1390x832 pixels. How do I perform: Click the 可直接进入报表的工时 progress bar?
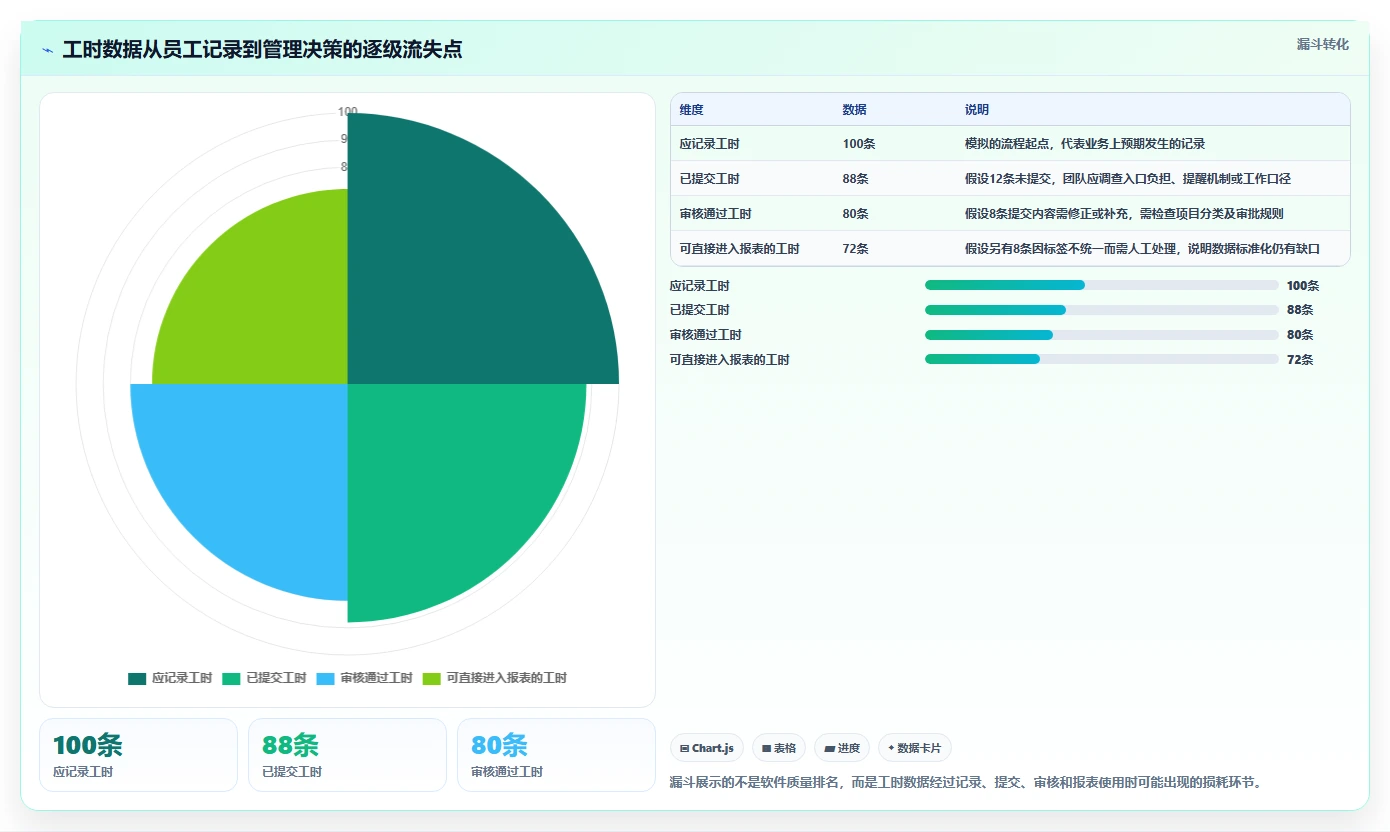(x=1101, y=359)
